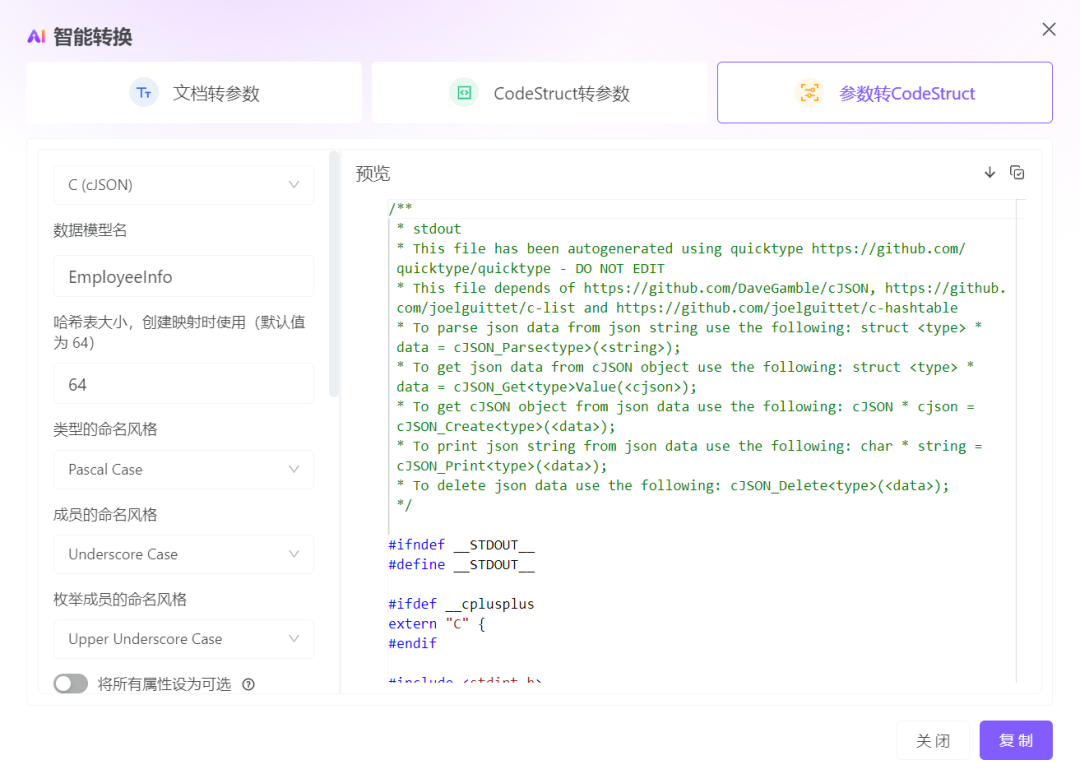Screen dimensions: 1080x774
Task: Switch to the 文档转参数 tab
Action: click(x=193, y=92)
